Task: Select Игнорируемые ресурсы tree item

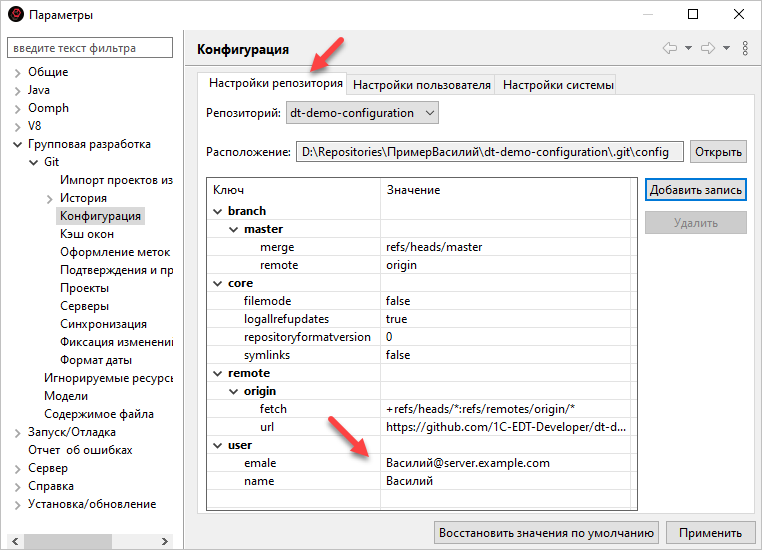Action: point(108,378)
